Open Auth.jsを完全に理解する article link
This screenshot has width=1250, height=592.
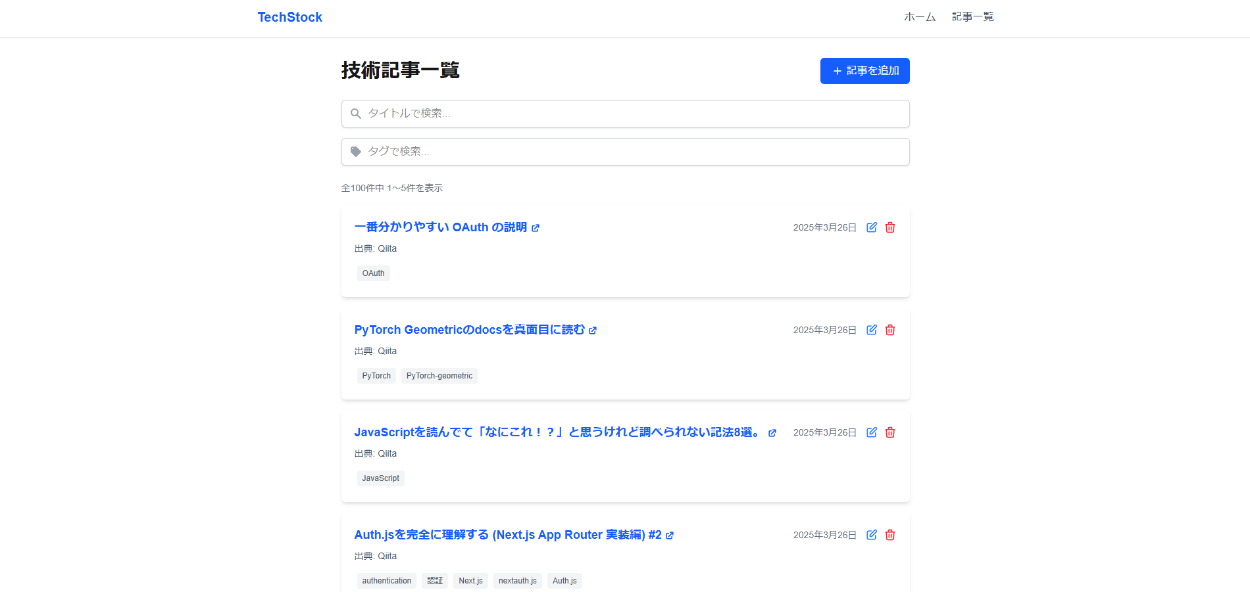(x=507, y=535)
